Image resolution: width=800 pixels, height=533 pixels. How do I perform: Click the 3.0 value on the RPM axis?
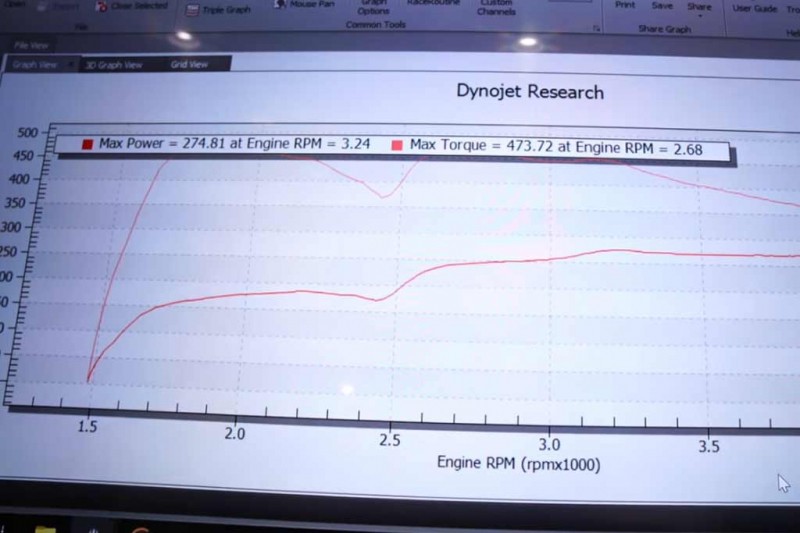pyautogui.click(x=549, y=444)
